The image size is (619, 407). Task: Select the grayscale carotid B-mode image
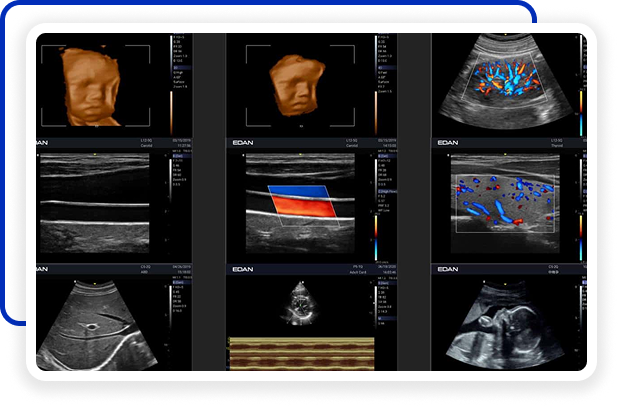coord(94,198)
